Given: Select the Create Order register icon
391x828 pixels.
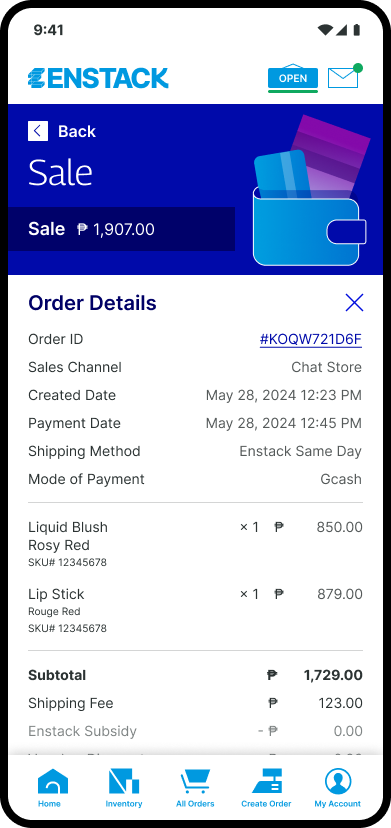Looking at the screenshot, I should coord(266,782).
